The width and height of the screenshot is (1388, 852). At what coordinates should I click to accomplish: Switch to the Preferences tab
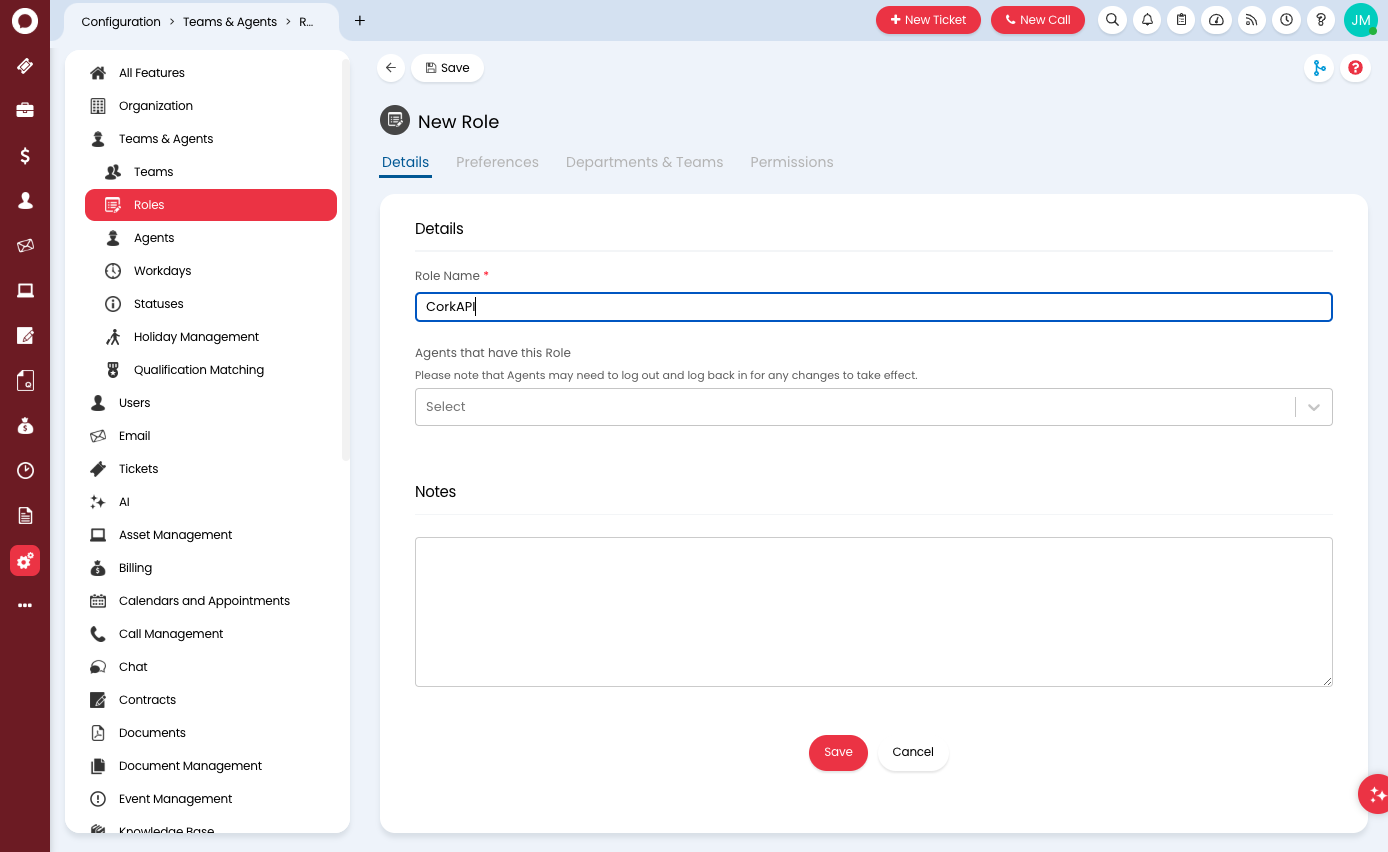tap(497, 162)
